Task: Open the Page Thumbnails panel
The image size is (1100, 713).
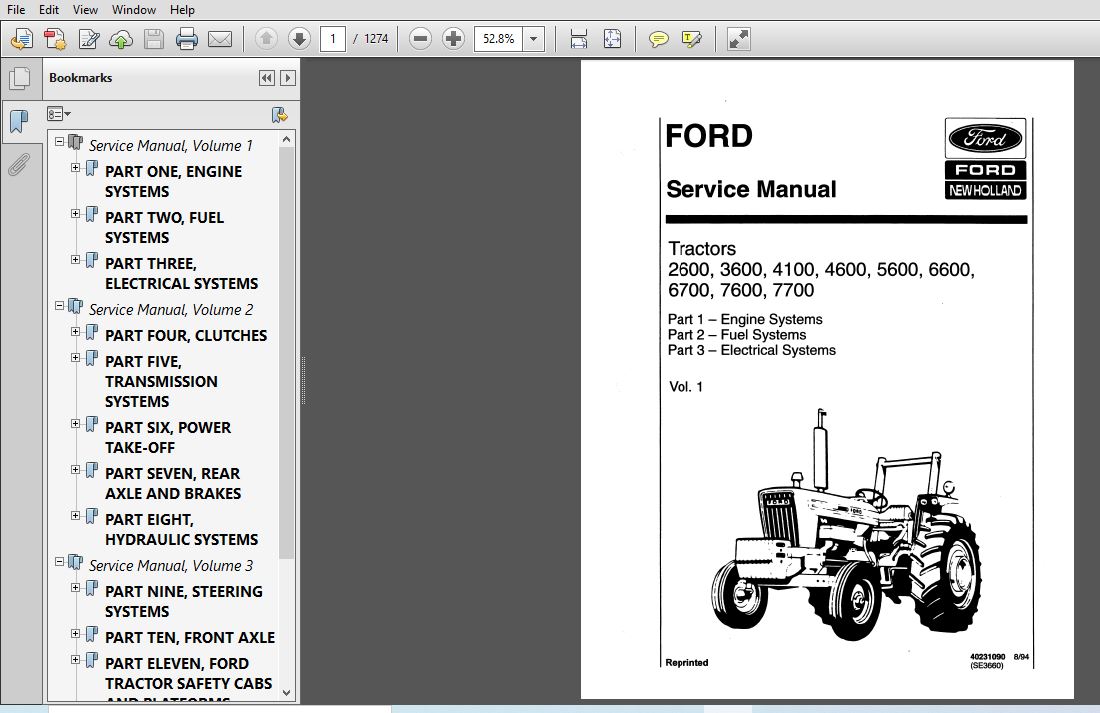Action: [20, 79]
